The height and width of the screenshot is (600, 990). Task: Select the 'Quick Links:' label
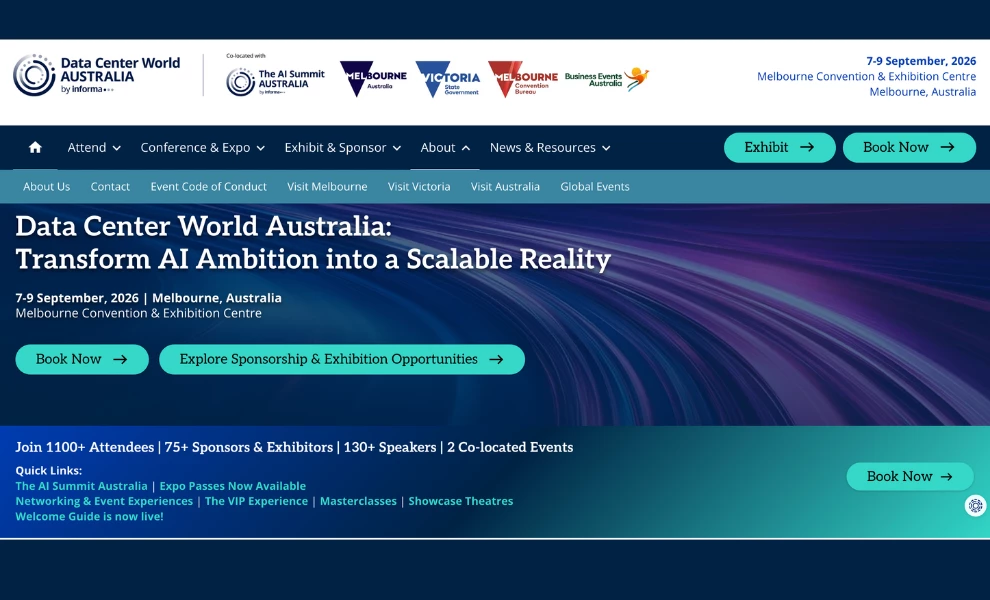(x=49, y=471)
